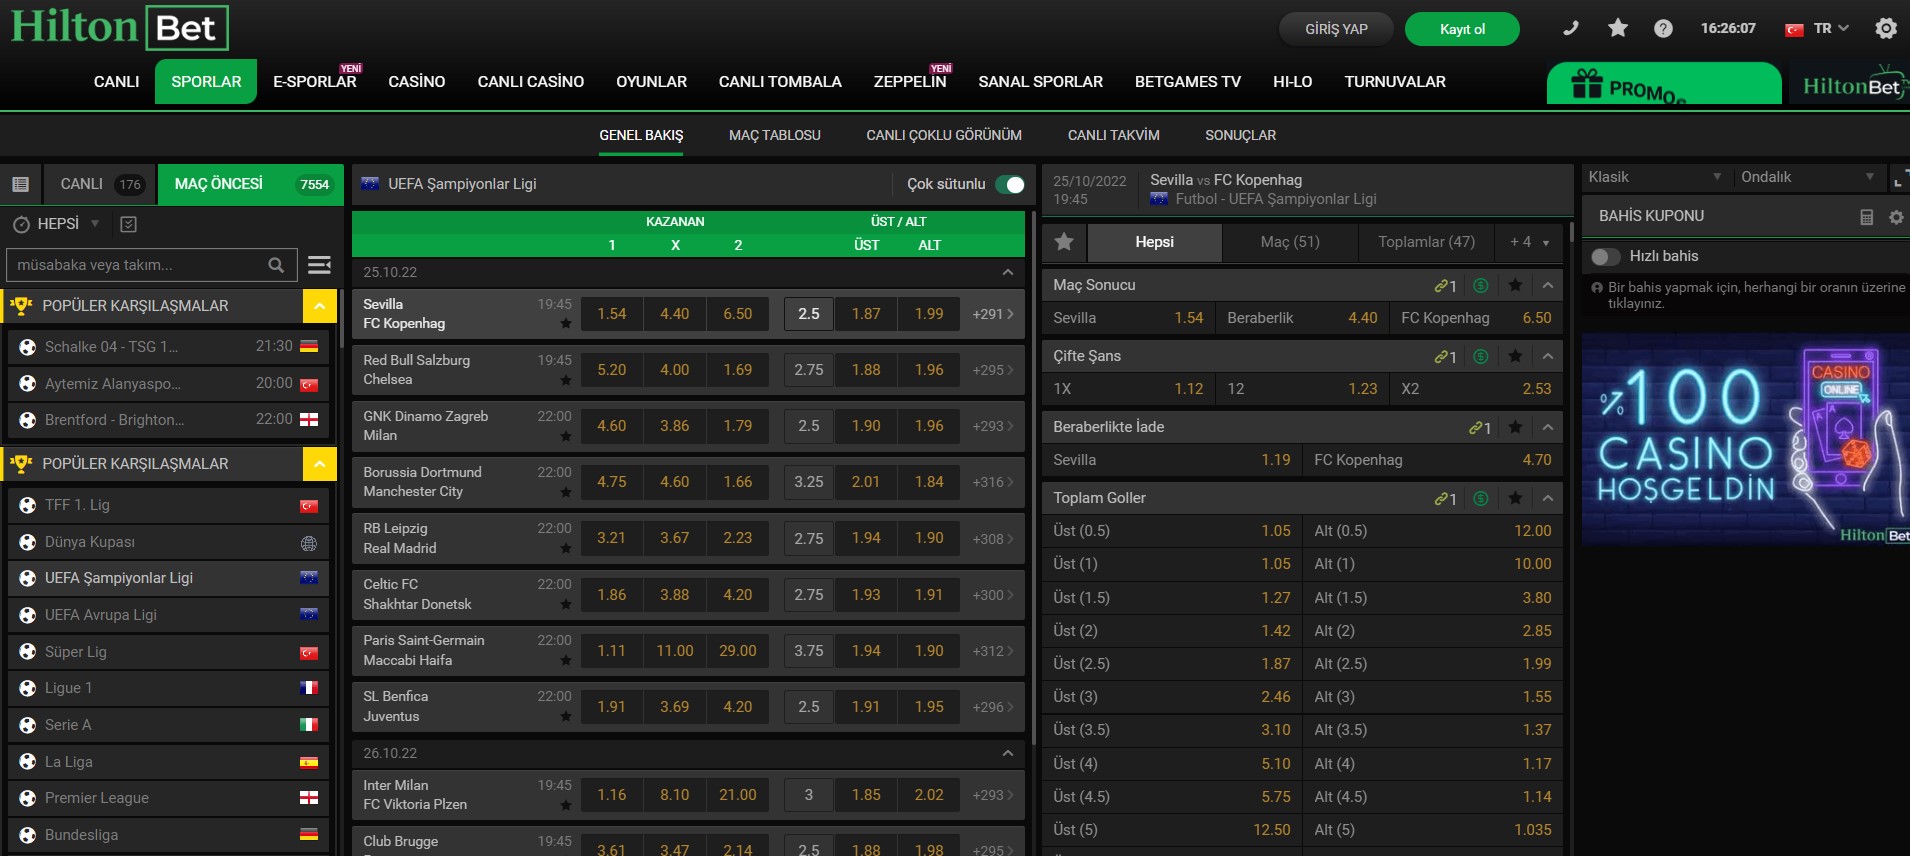Open Premier League in the league list
Image resolution: width=1910 pixels, height=856 pixels.
click(168, 798)
